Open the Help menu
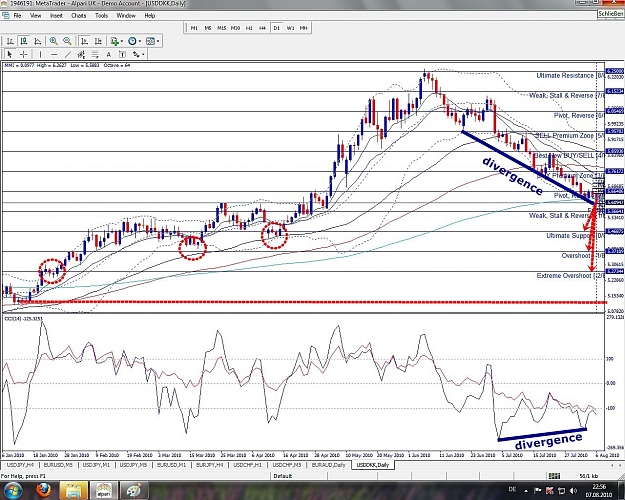Viewport: 625px width, 500px height. pyautogui.click(x=149, y=16)
